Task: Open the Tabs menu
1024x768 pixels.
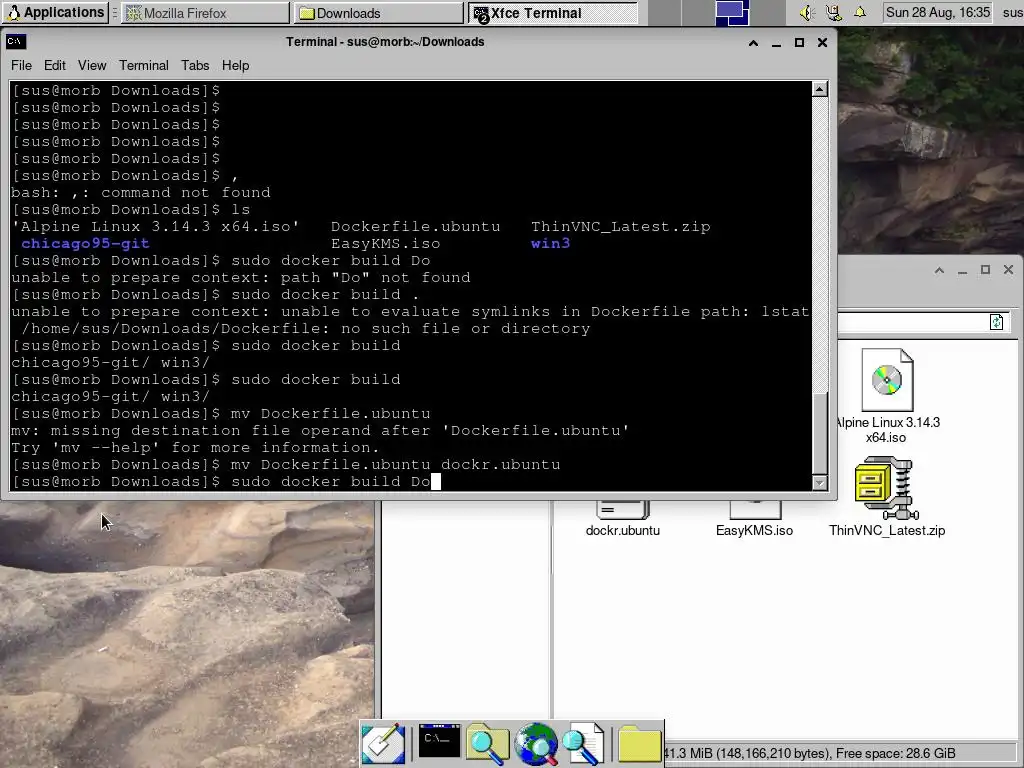Action: pyautogui.click(x=195, y=65)
